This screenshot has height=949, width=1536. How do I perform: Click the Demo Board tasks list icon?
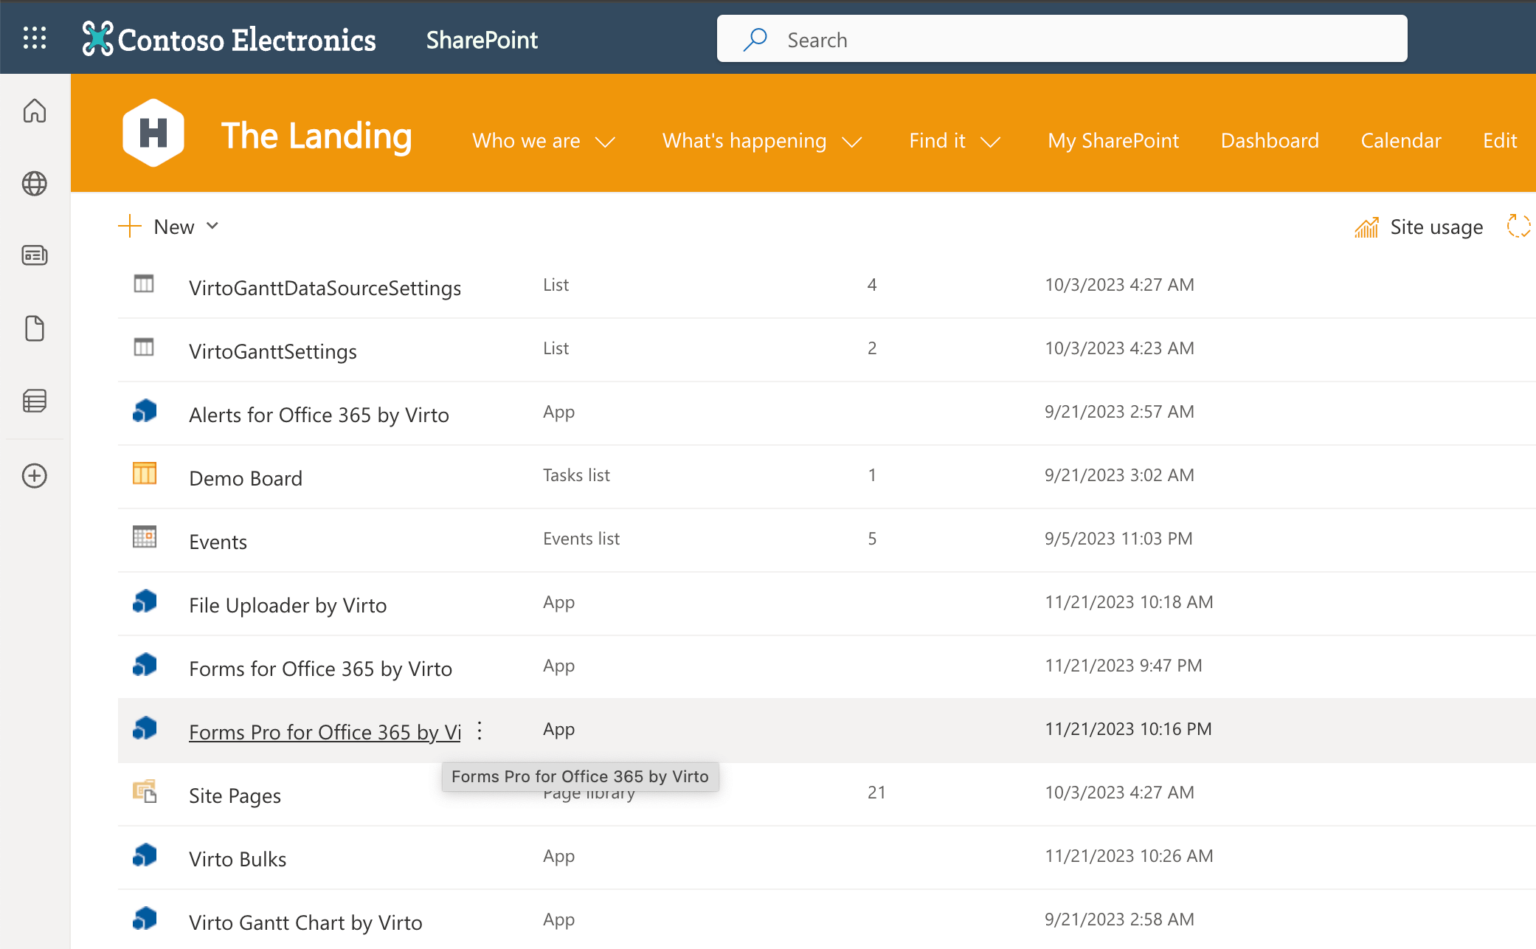(x=144, y=473)
